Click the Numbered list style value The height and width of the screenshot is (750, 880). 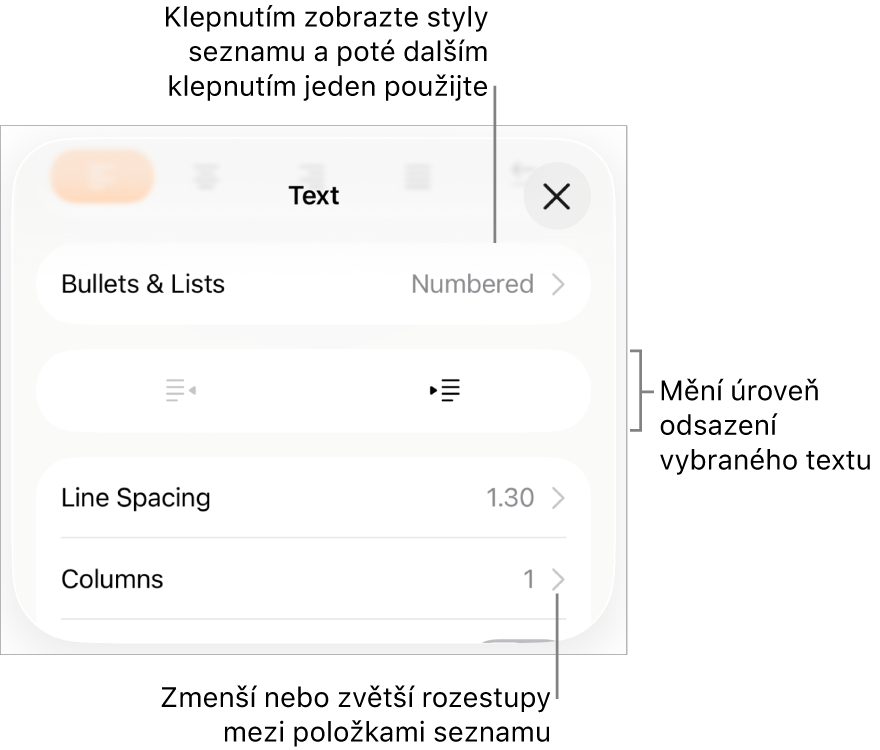point(472,285)
